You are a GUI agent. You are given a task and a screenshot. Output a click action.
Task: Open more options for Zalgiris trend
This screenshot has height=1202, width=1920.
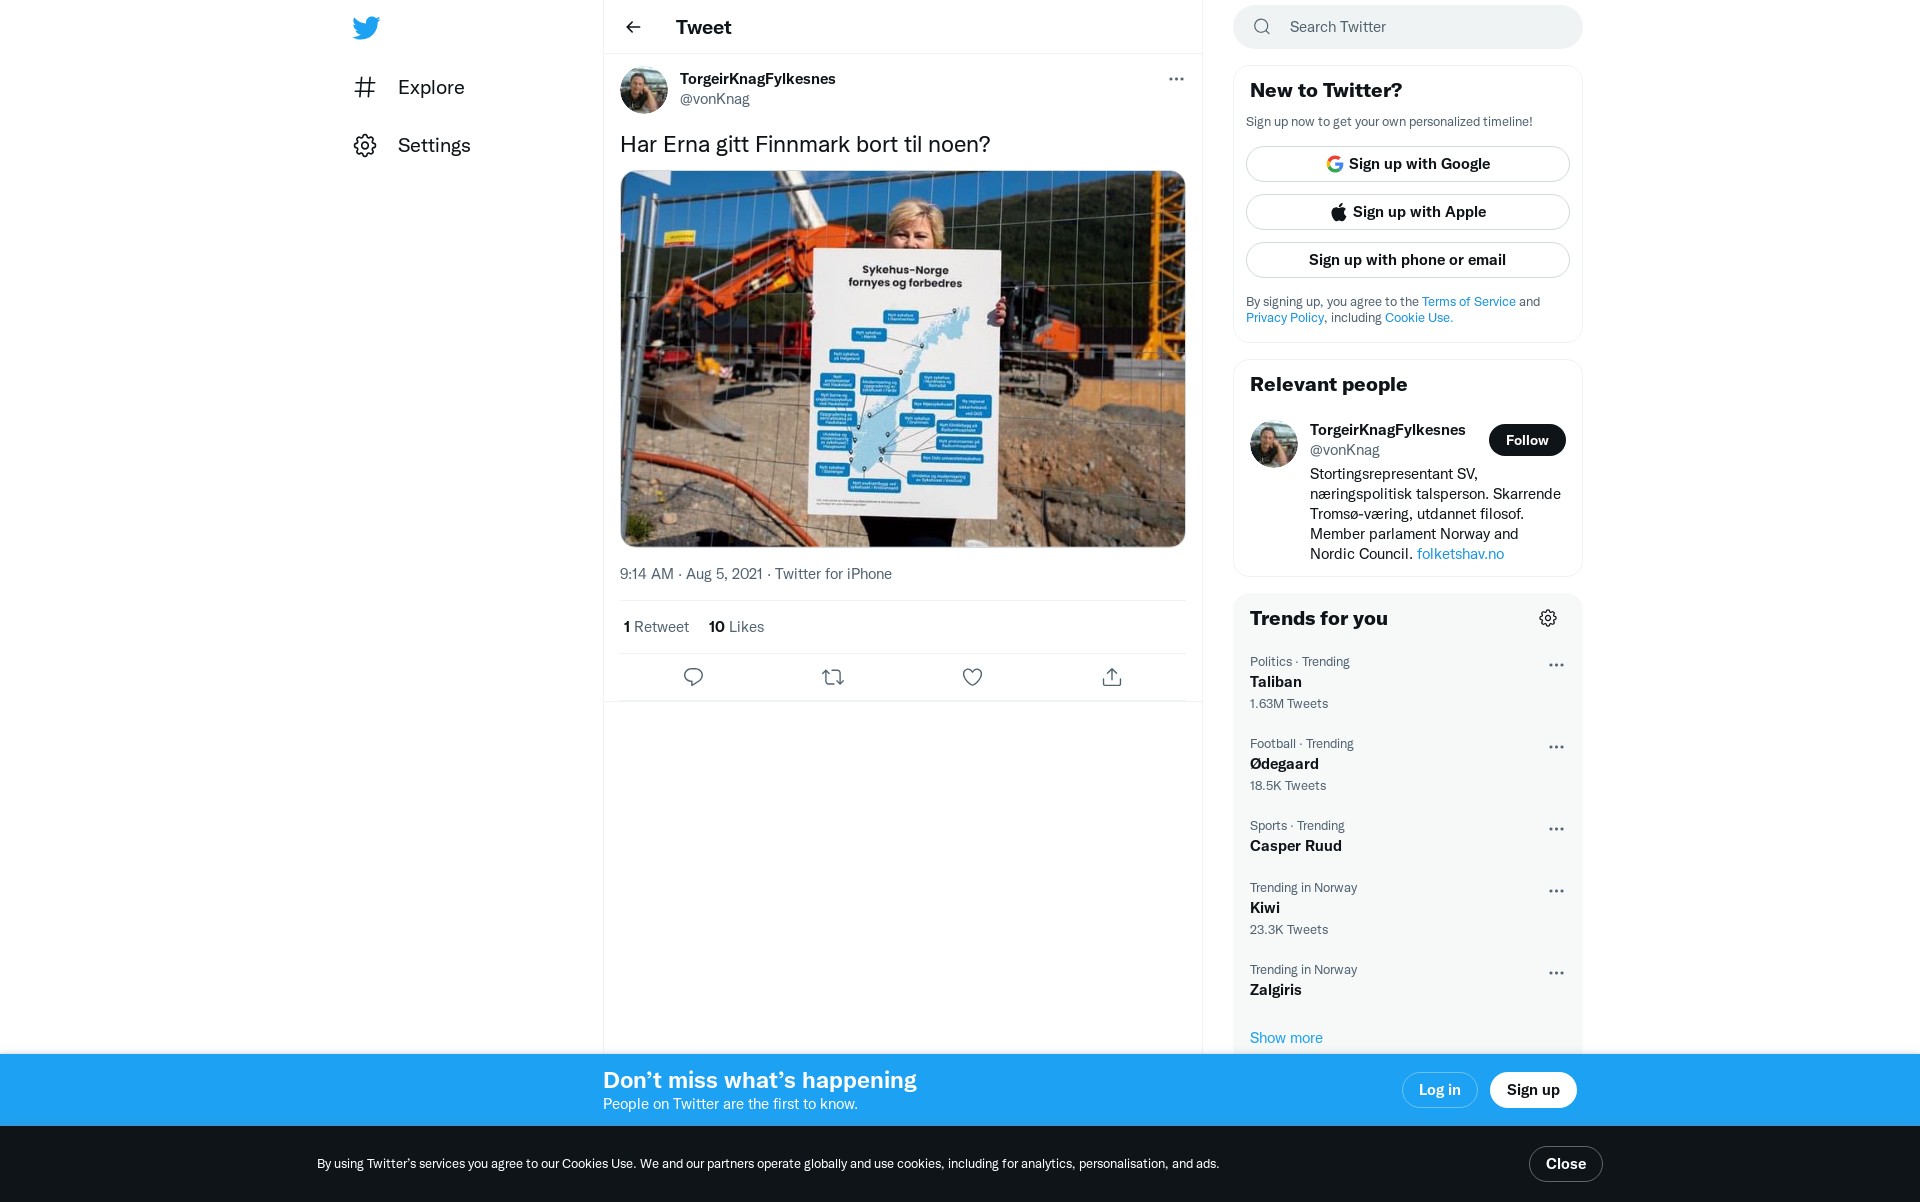click(1556, 973)
